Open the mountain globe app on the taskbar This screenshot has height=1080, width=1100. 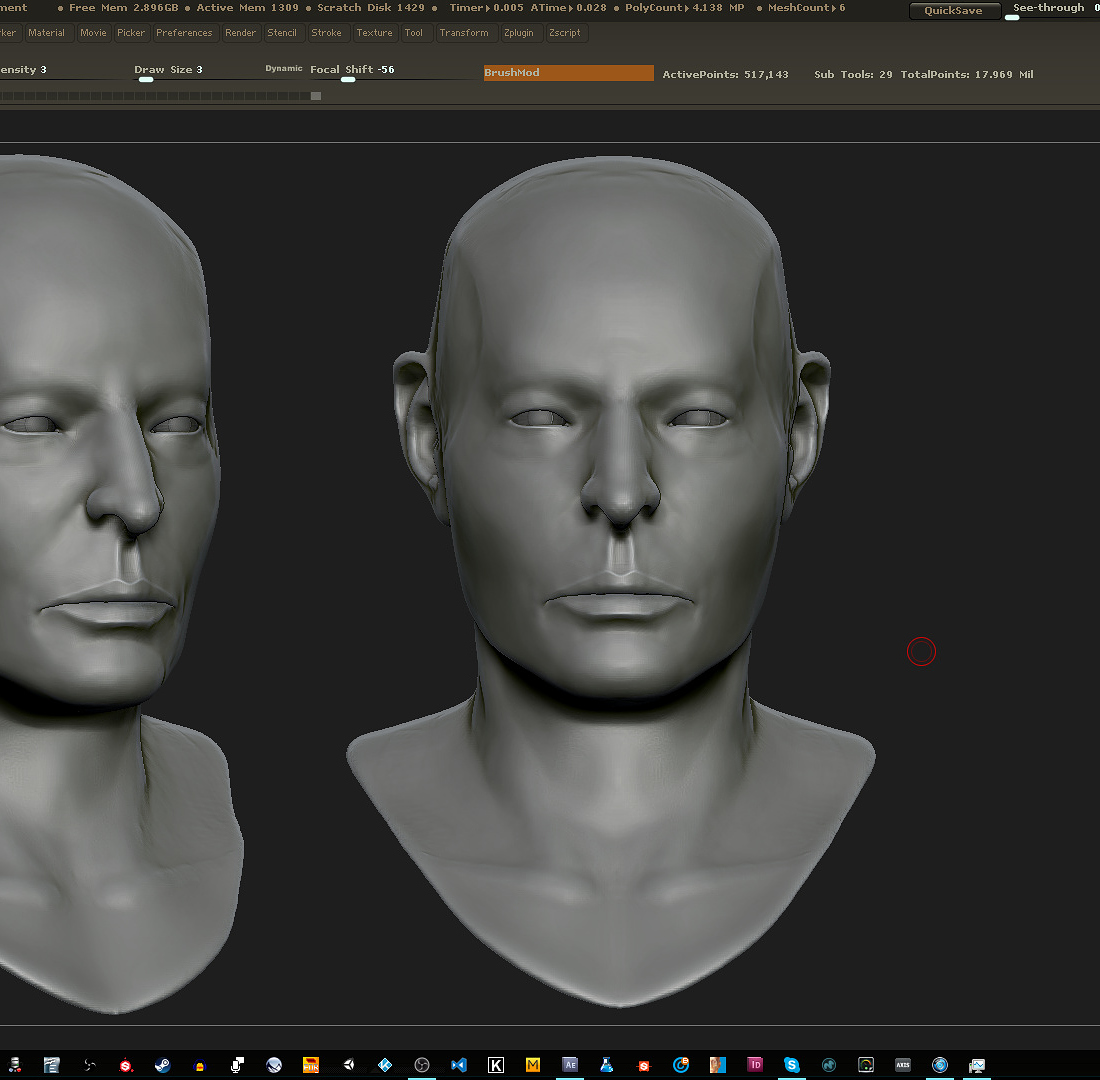tap(274, 1065)
